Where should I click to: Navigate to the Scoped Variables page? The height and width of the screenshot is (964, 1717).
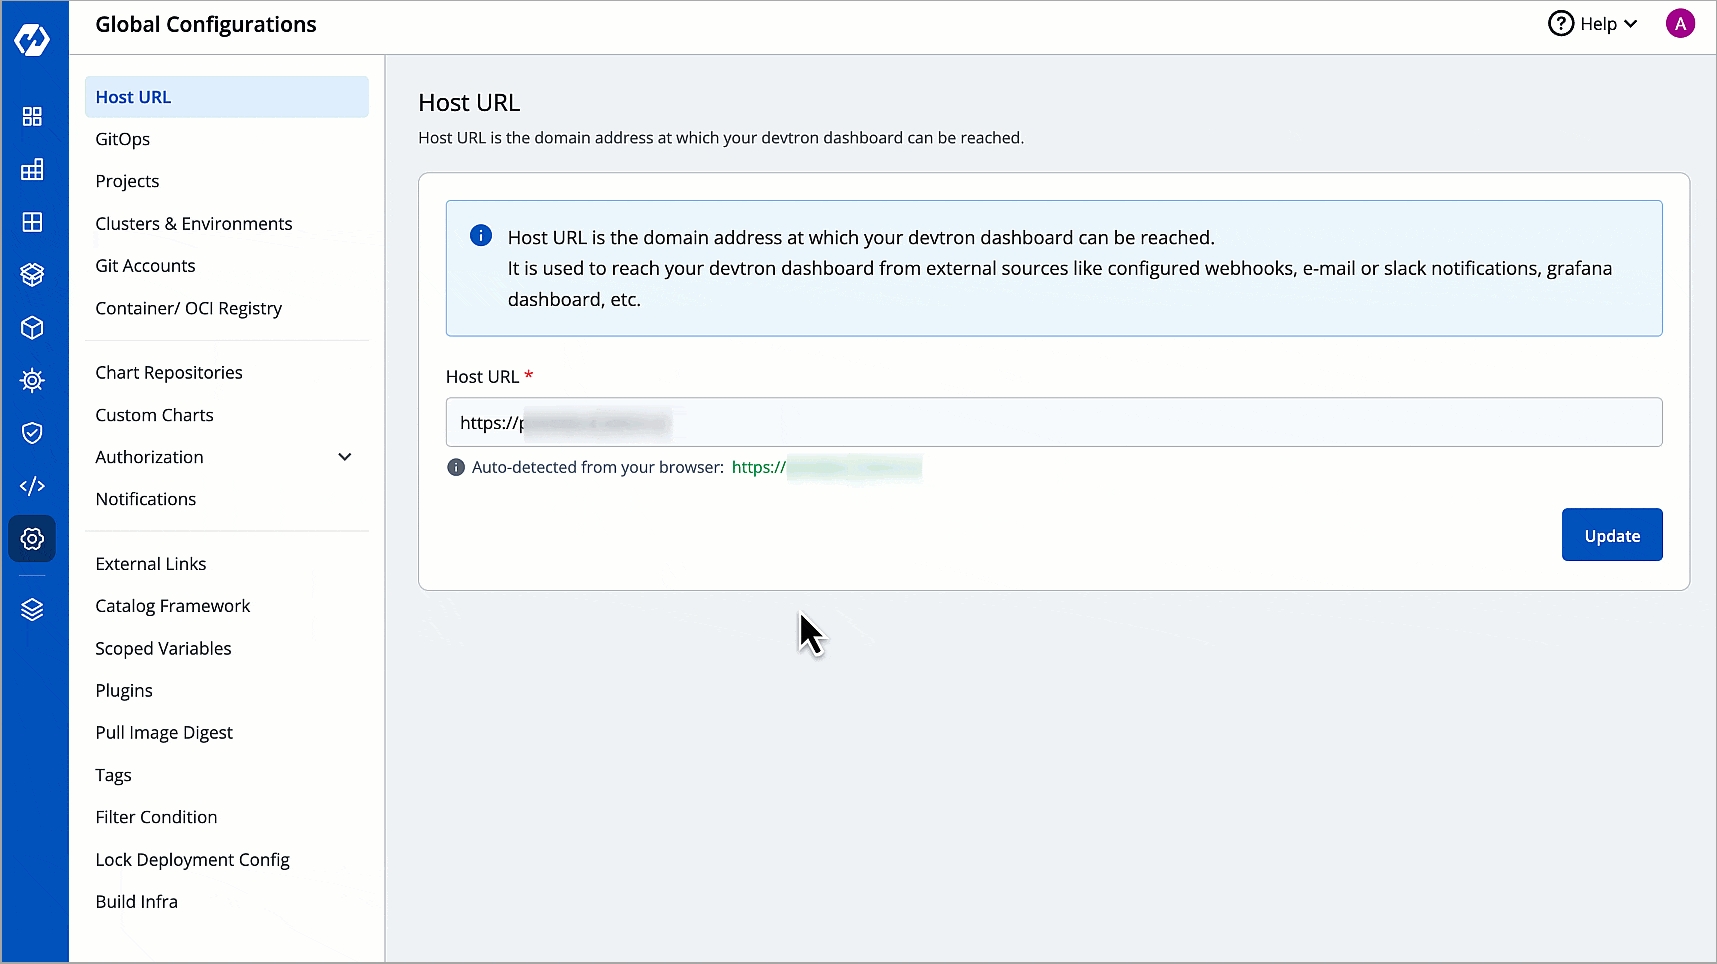coord(163,649)
